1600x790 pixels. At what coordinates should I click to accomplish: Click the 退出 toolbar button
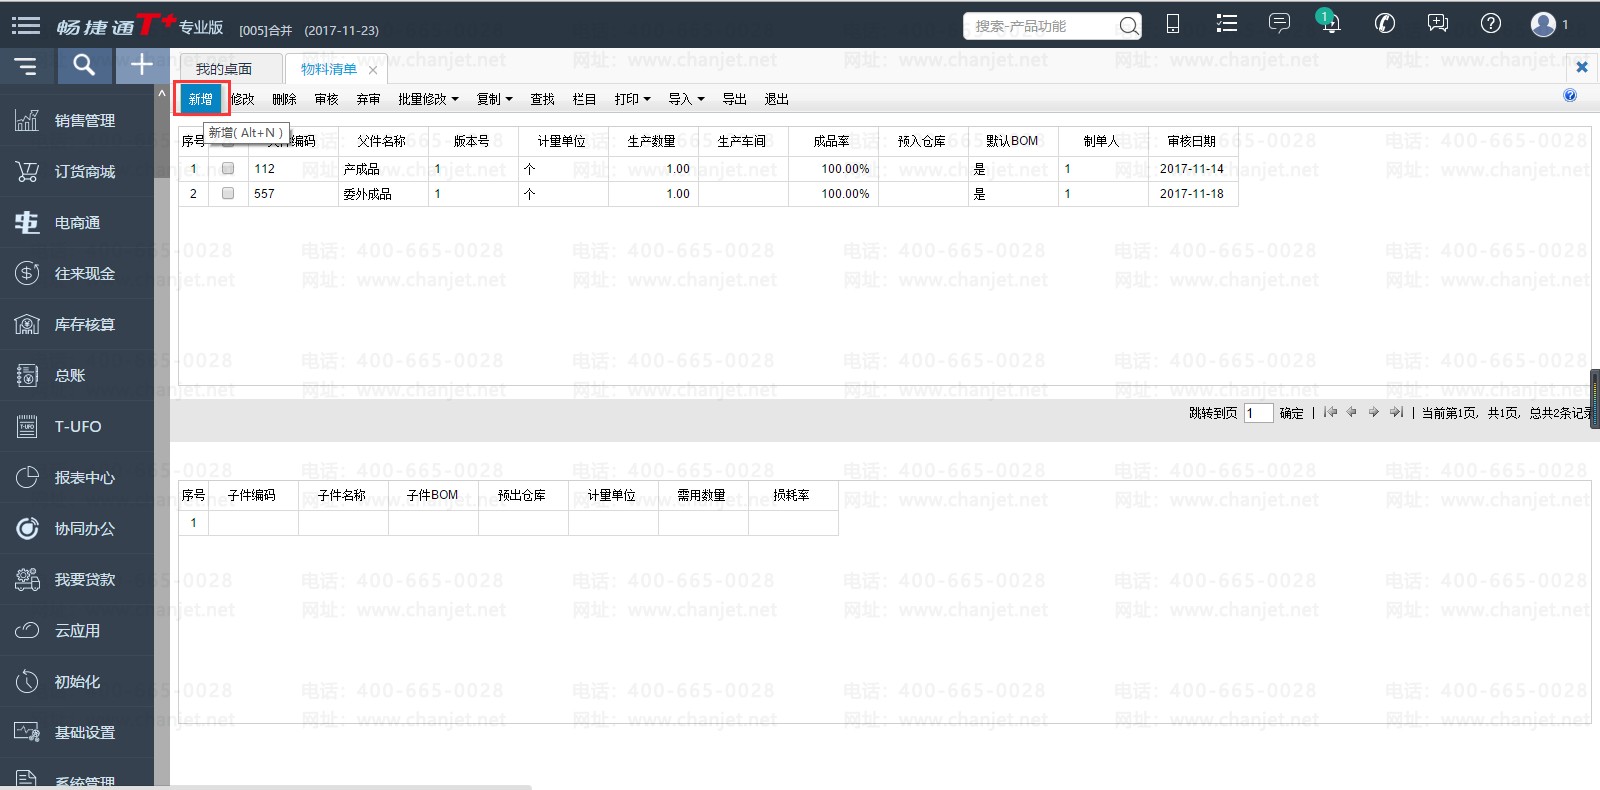click(x=776, y=99)
